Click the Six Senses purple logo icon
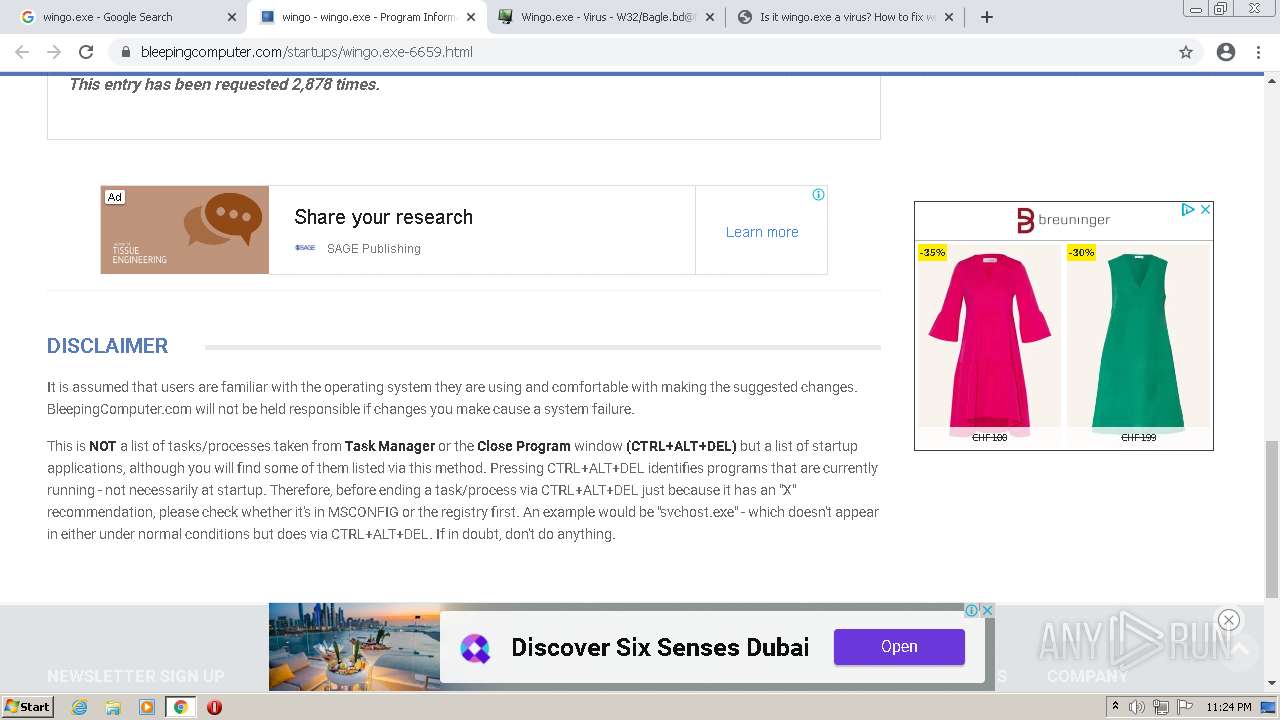1280x720 pixels. [475, 649]
